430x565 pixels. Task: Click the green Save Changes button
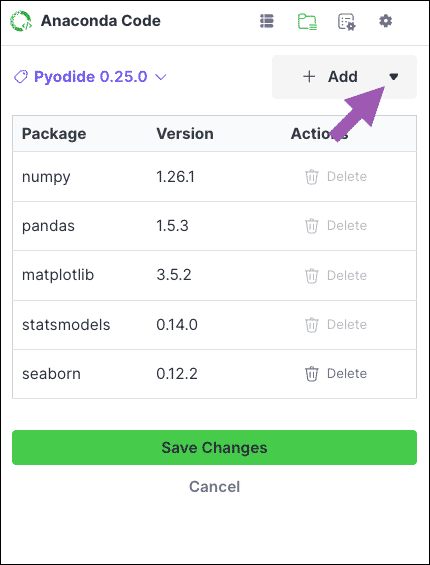(x=214, y=447)
